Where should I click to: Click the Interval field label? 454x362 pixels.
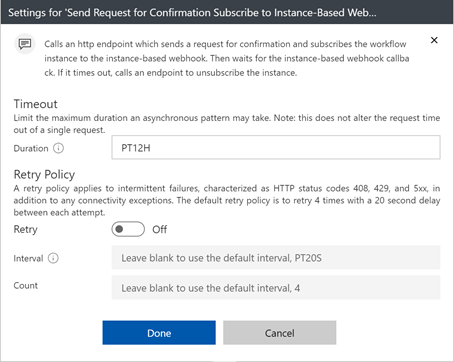pyautogui.click(x=28, y=258)
